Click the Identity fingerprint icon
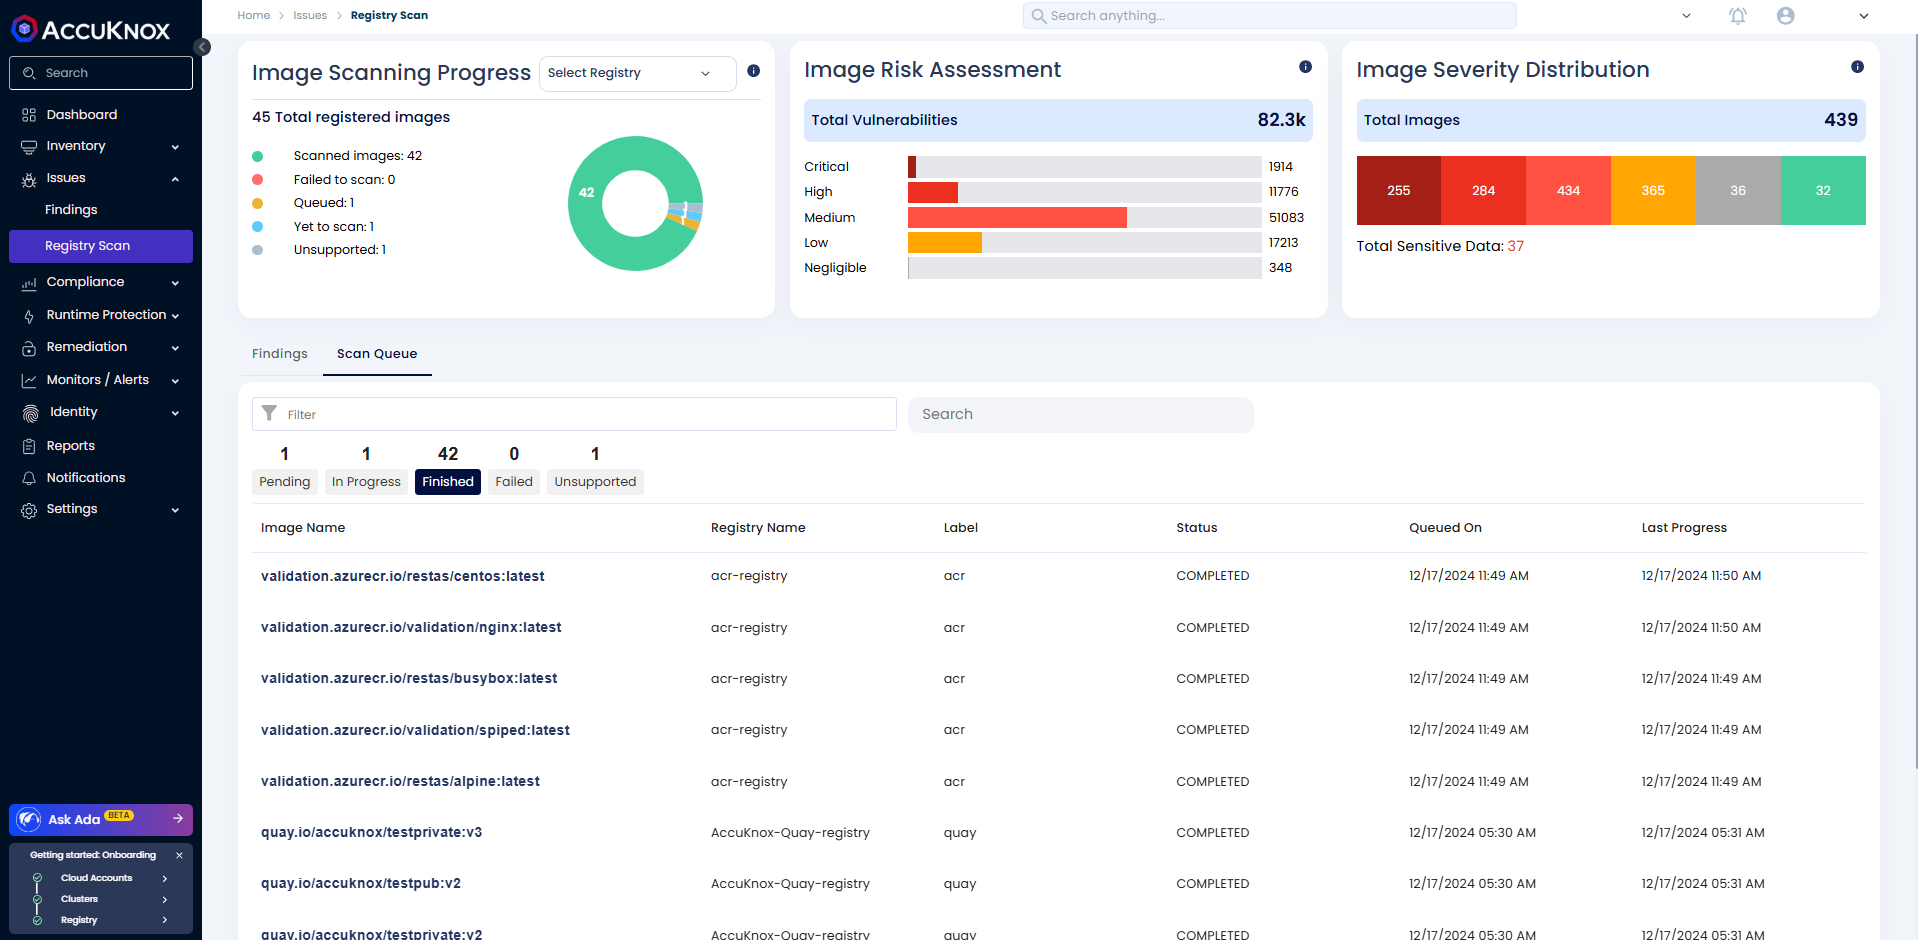Image resolution: width=1918 pixels, height=940 pixels. tap(31, 413)
